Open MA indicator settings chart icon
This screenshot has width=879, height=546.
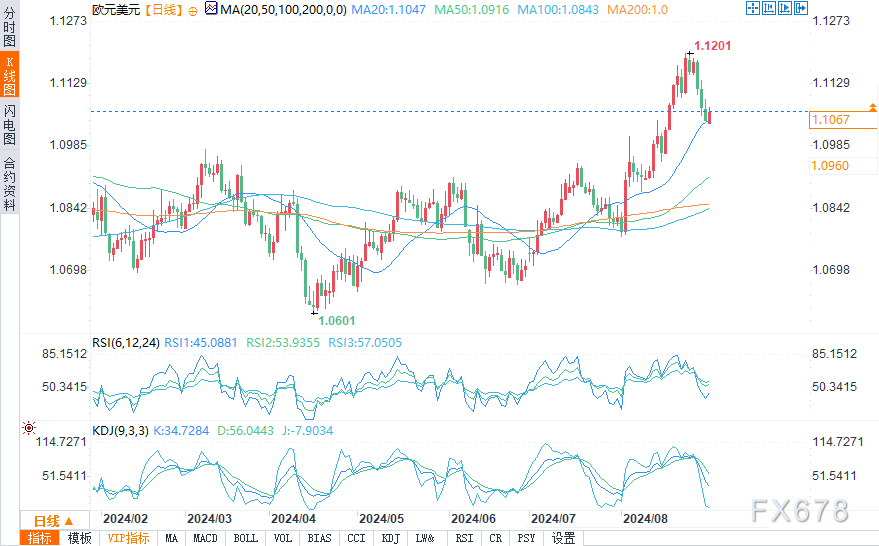pos(211,8)
